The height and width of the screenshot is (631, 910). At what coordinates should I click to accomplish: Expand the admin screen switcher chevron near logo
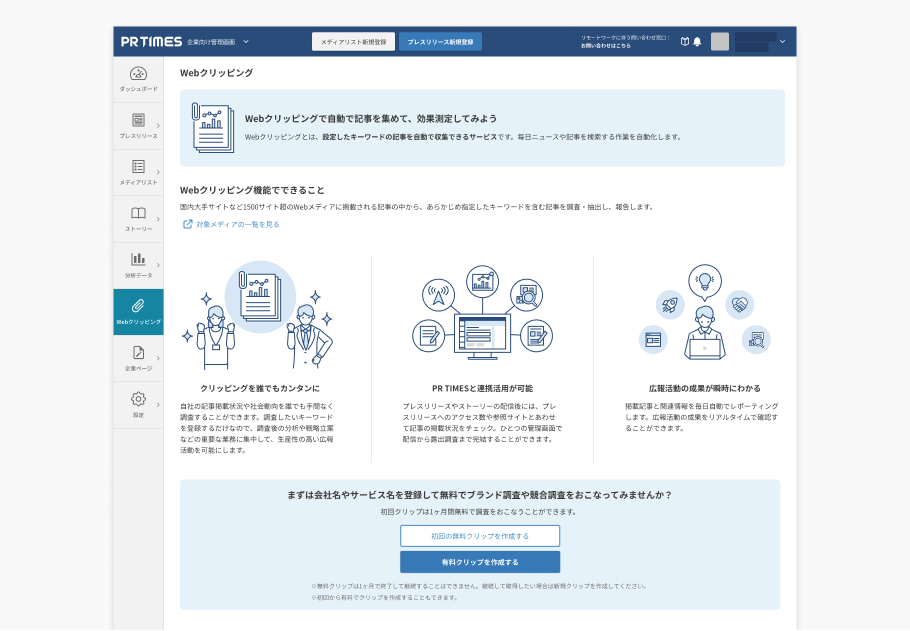pyautogui.click(x=246, y=42)
